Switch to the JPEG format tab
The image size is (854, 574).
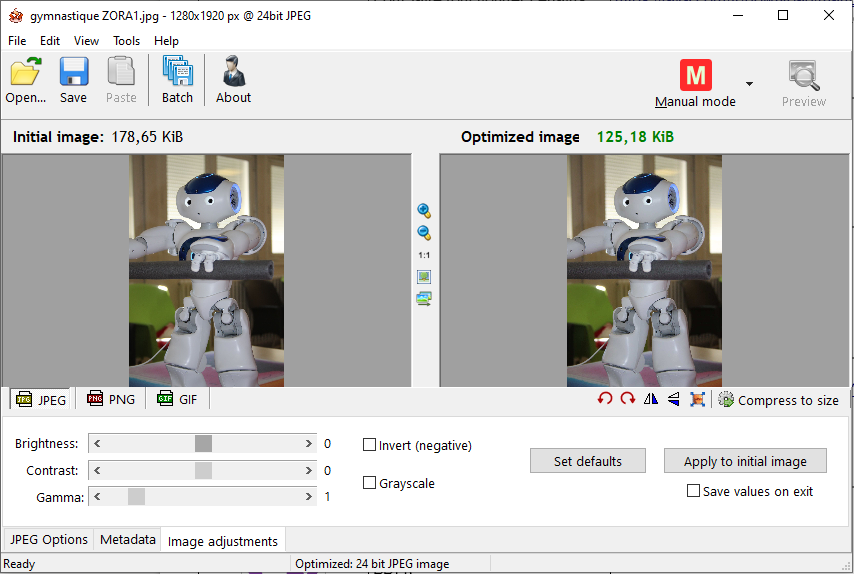41,400
